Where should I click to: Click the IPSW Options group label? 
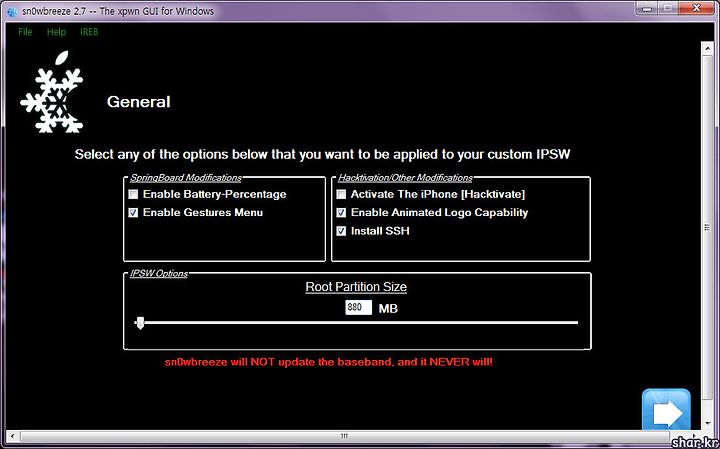click(x=159, y=274)
